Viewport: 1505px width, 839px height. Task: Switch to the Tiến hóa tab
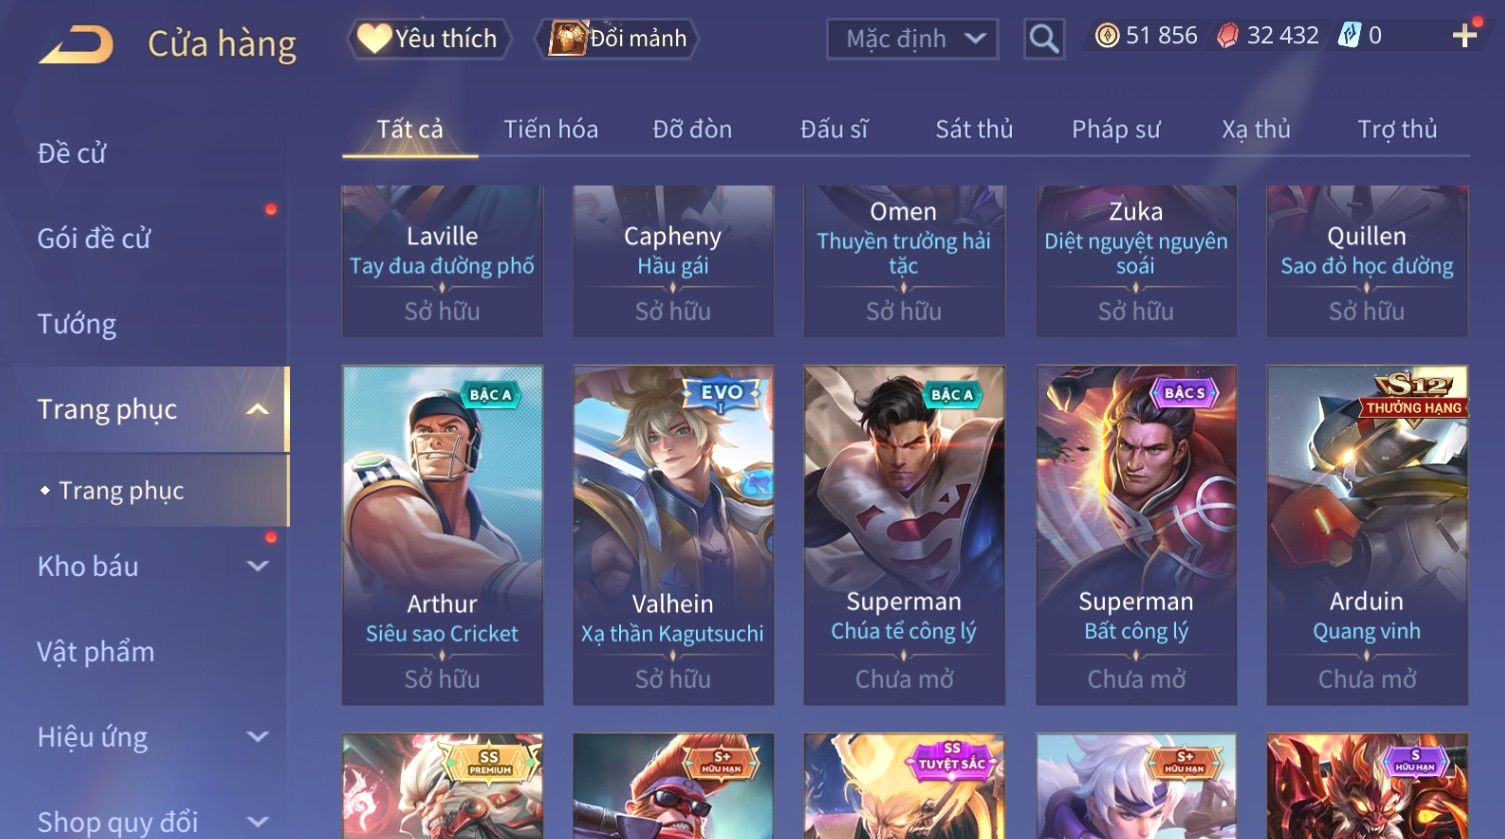point(551,129)
